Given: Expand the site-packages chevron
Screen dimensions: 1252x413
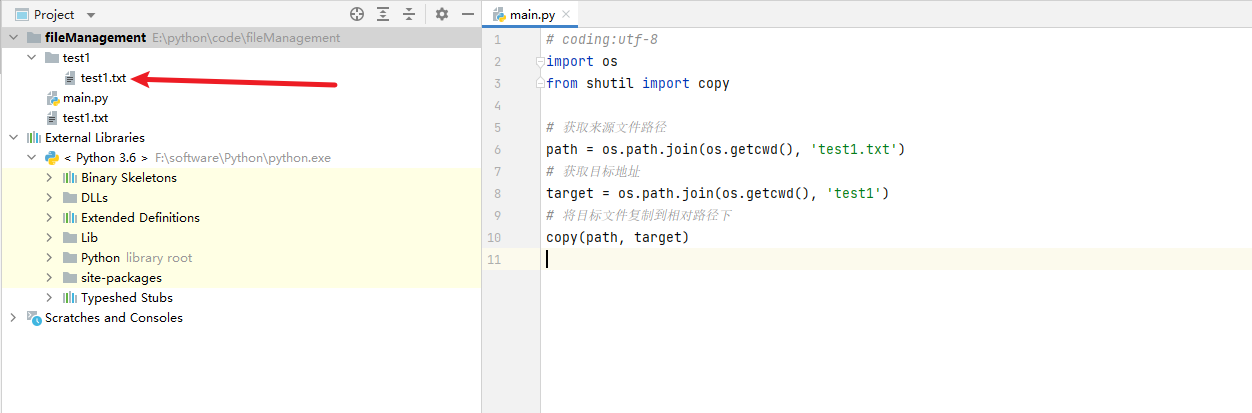Looking at the screenshot, I should tap(49, 277).
